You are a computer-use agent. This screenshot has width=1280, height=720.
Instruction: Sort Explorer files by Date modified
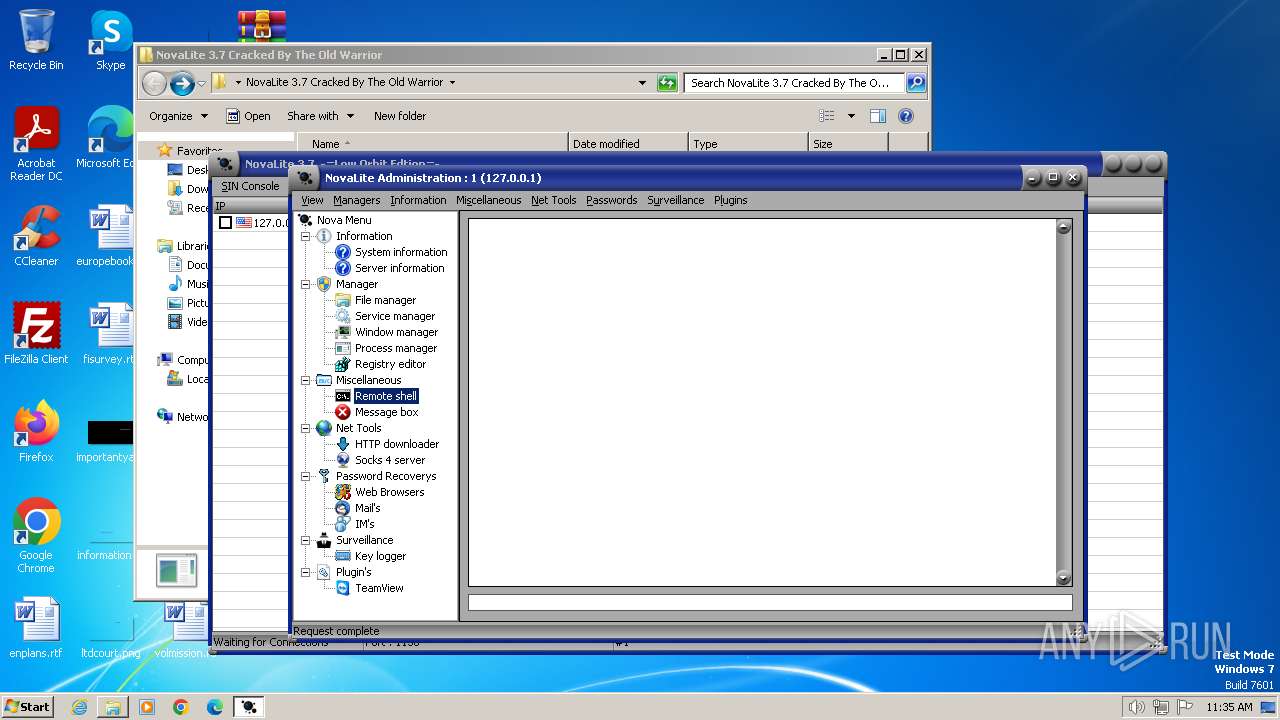pyautogui.click(x=627, y=144)
